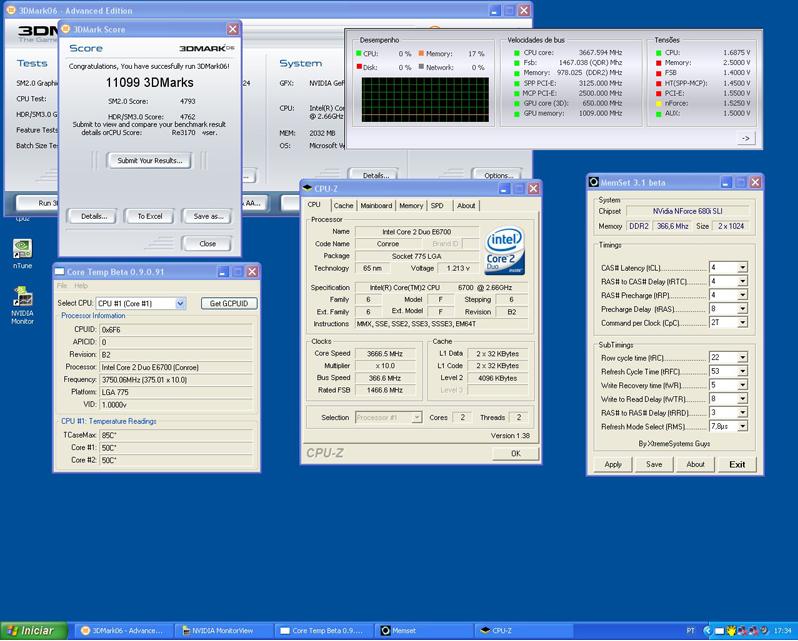Click the Frequency field in Core Temp
798x641 pixels.
coord(176,380)
